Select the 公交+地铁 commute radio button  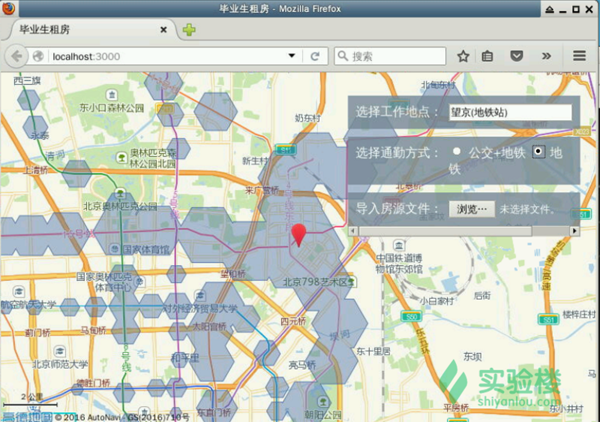tap(457, 152)
